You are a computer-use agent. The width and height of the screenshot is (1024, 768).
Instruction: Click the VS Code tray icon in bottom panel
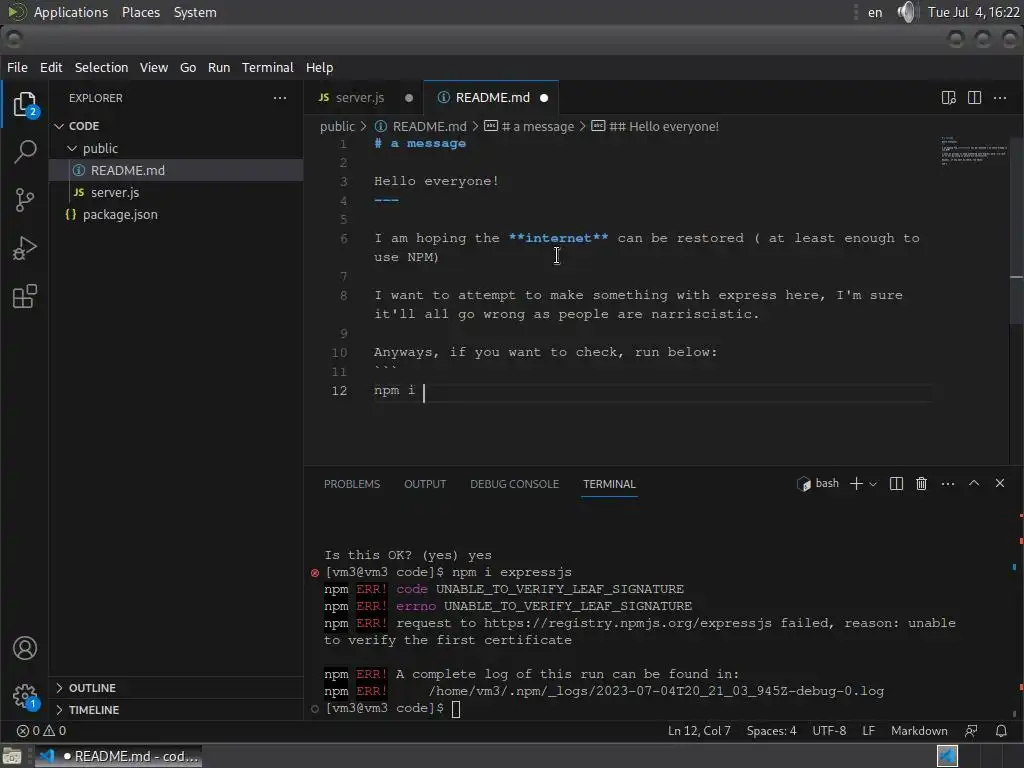tap(947, 756)
